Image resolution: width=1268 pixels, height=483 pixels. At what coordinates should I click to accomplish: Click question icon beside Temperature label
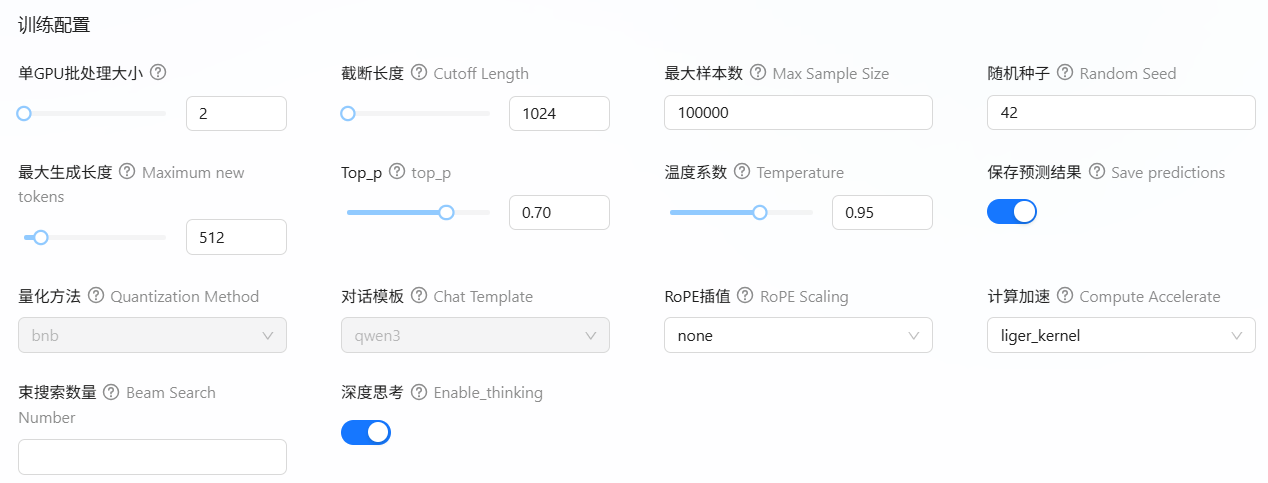(742, 172)
